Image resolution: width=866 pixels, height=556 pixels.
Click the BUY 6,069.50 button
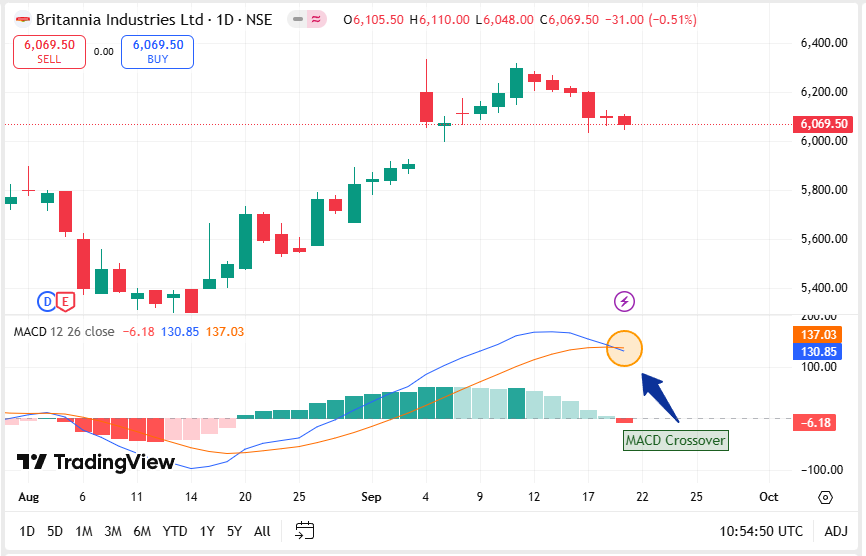[x=157, y=52]
